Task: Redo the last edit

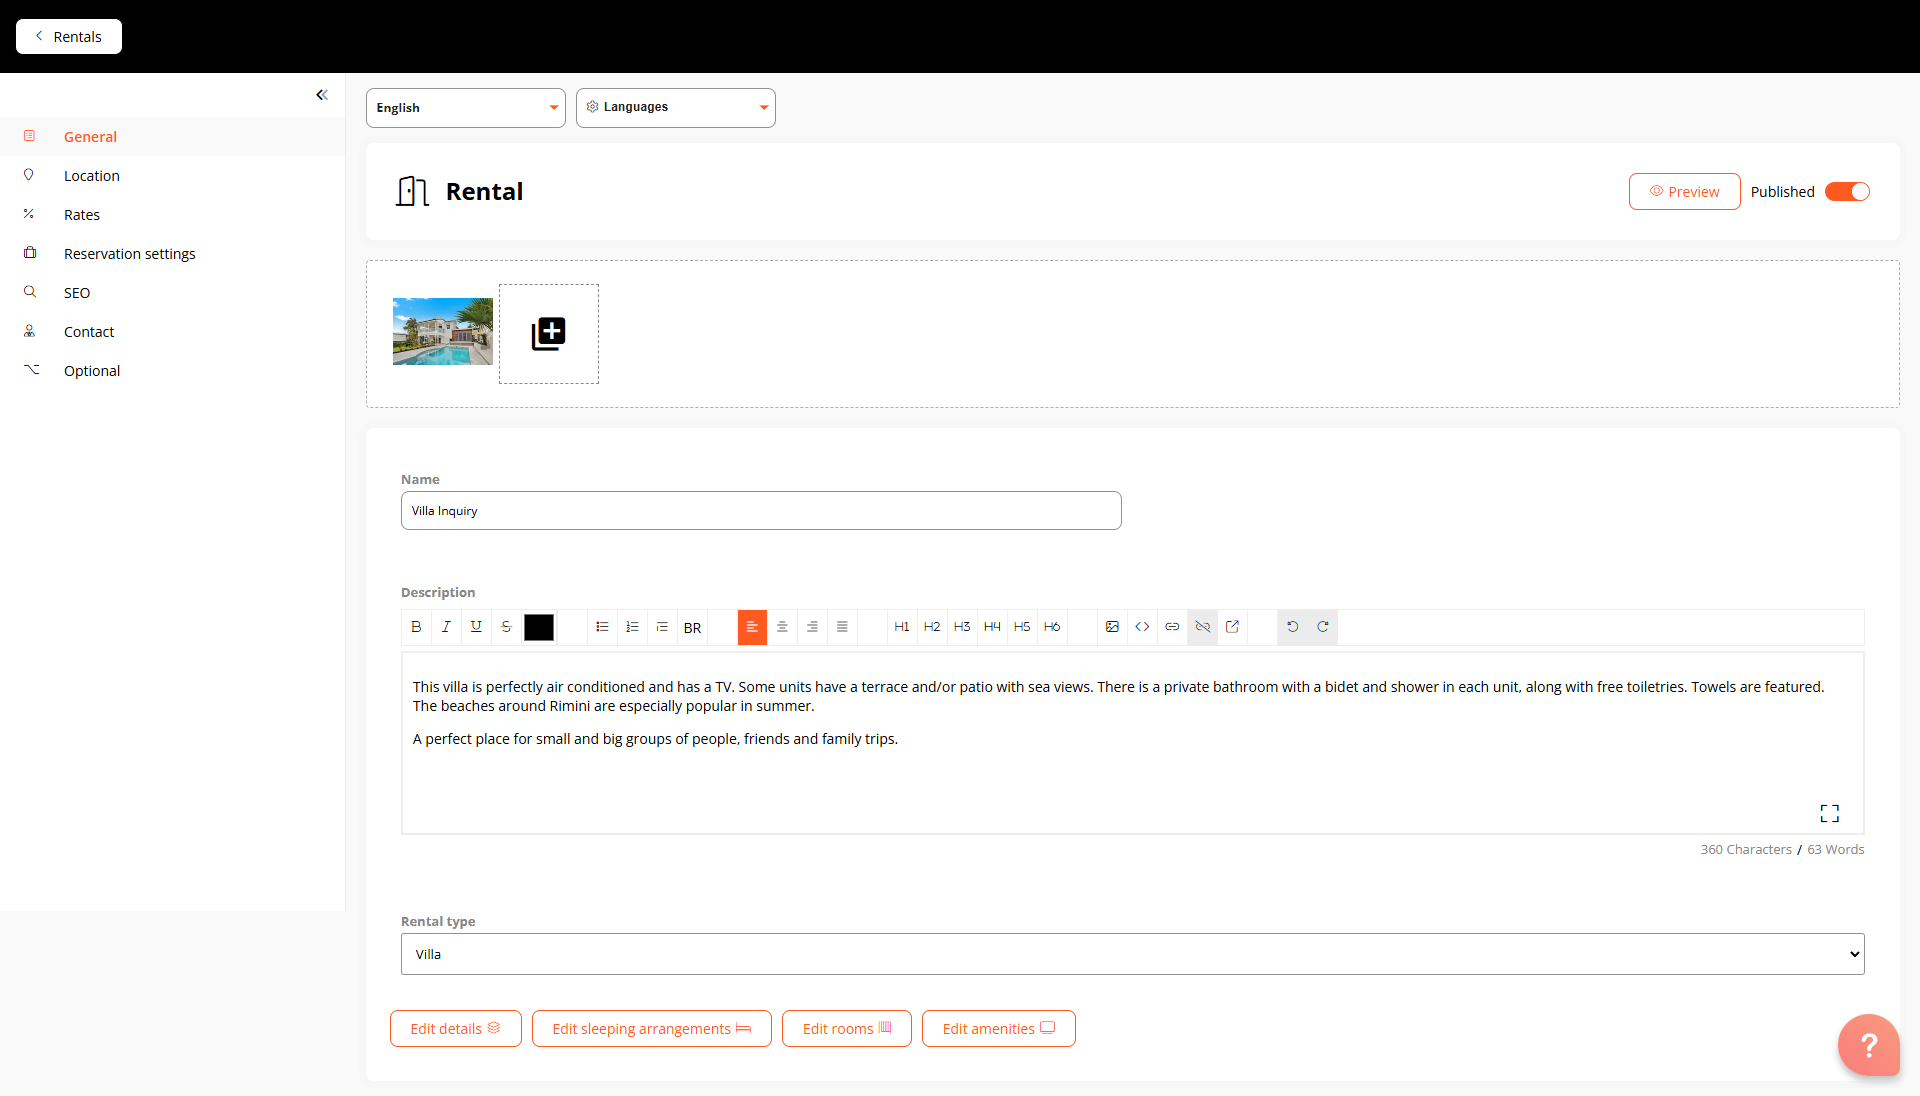Action: click(1322, 627)
